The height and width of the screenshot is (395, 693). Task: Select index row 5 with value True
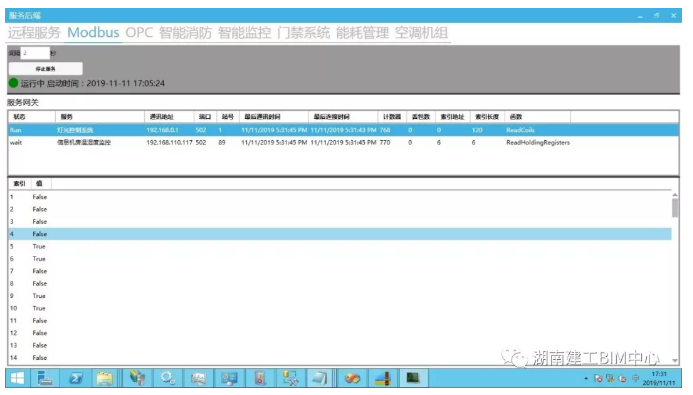pyautogui.click(x=340, y=246)
